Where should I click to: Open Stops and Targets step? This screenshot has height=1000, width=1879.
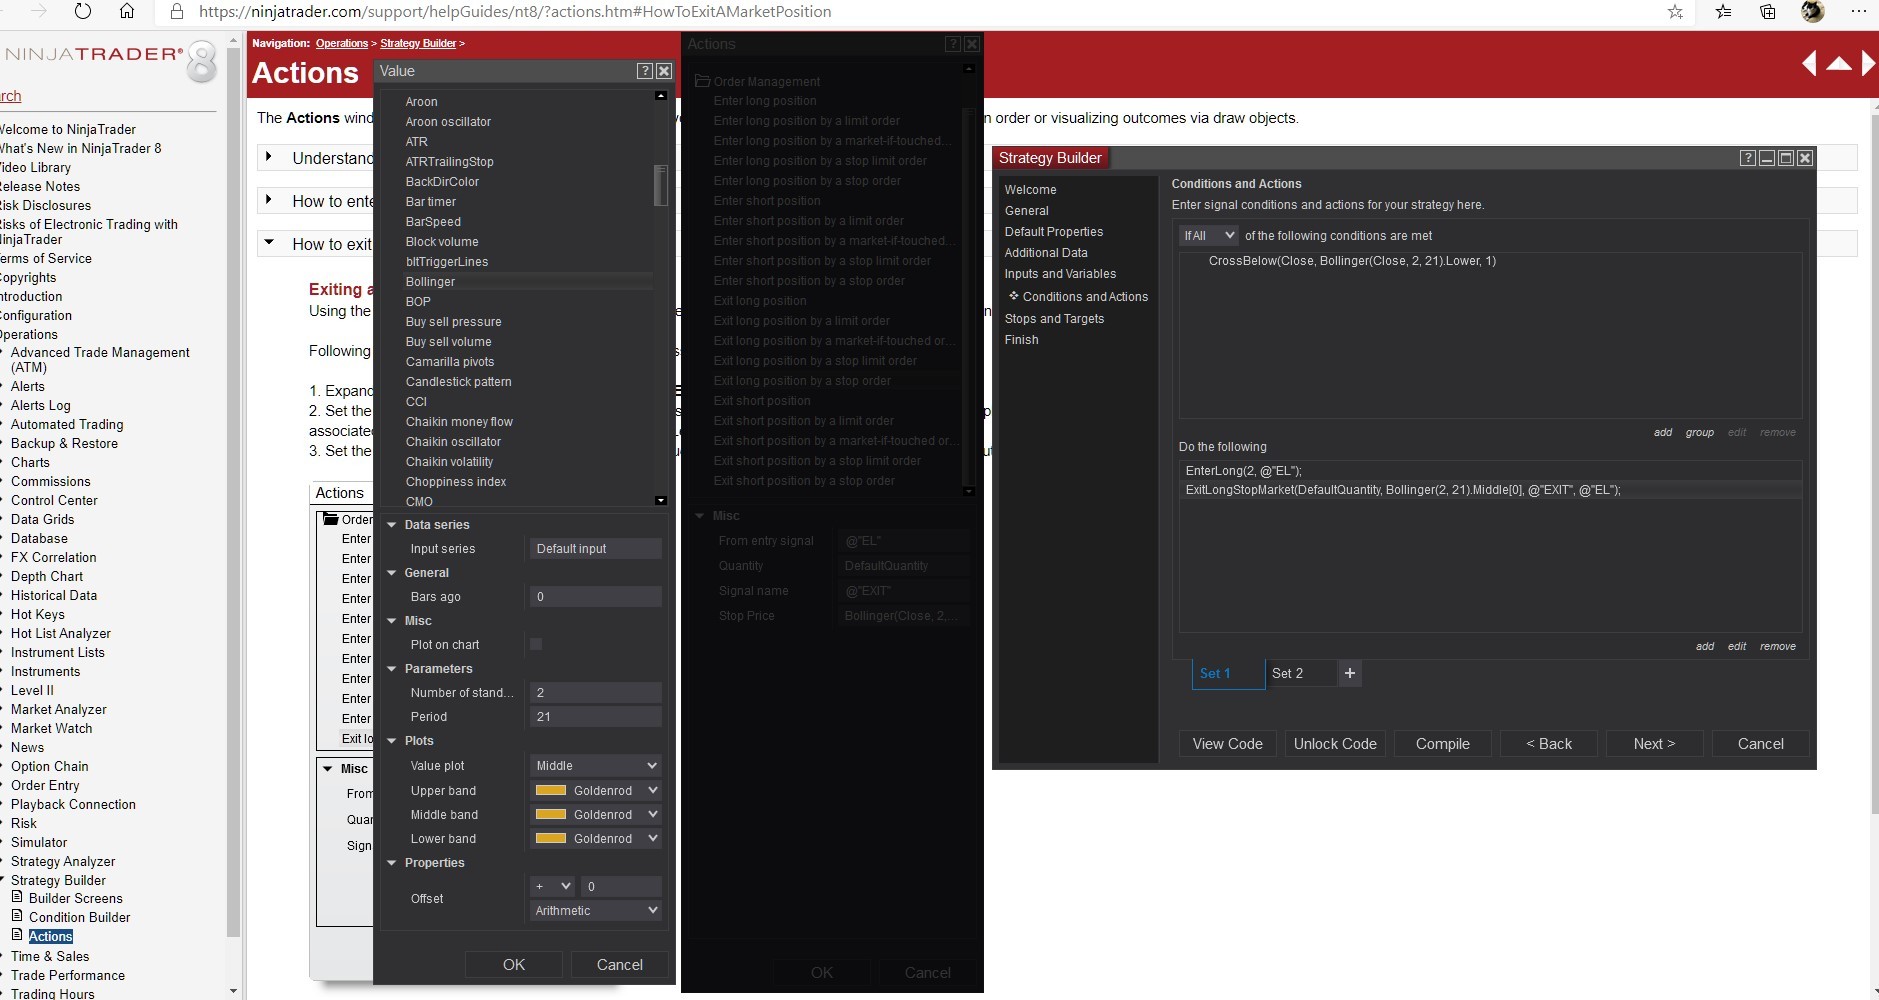(1054, 318)
